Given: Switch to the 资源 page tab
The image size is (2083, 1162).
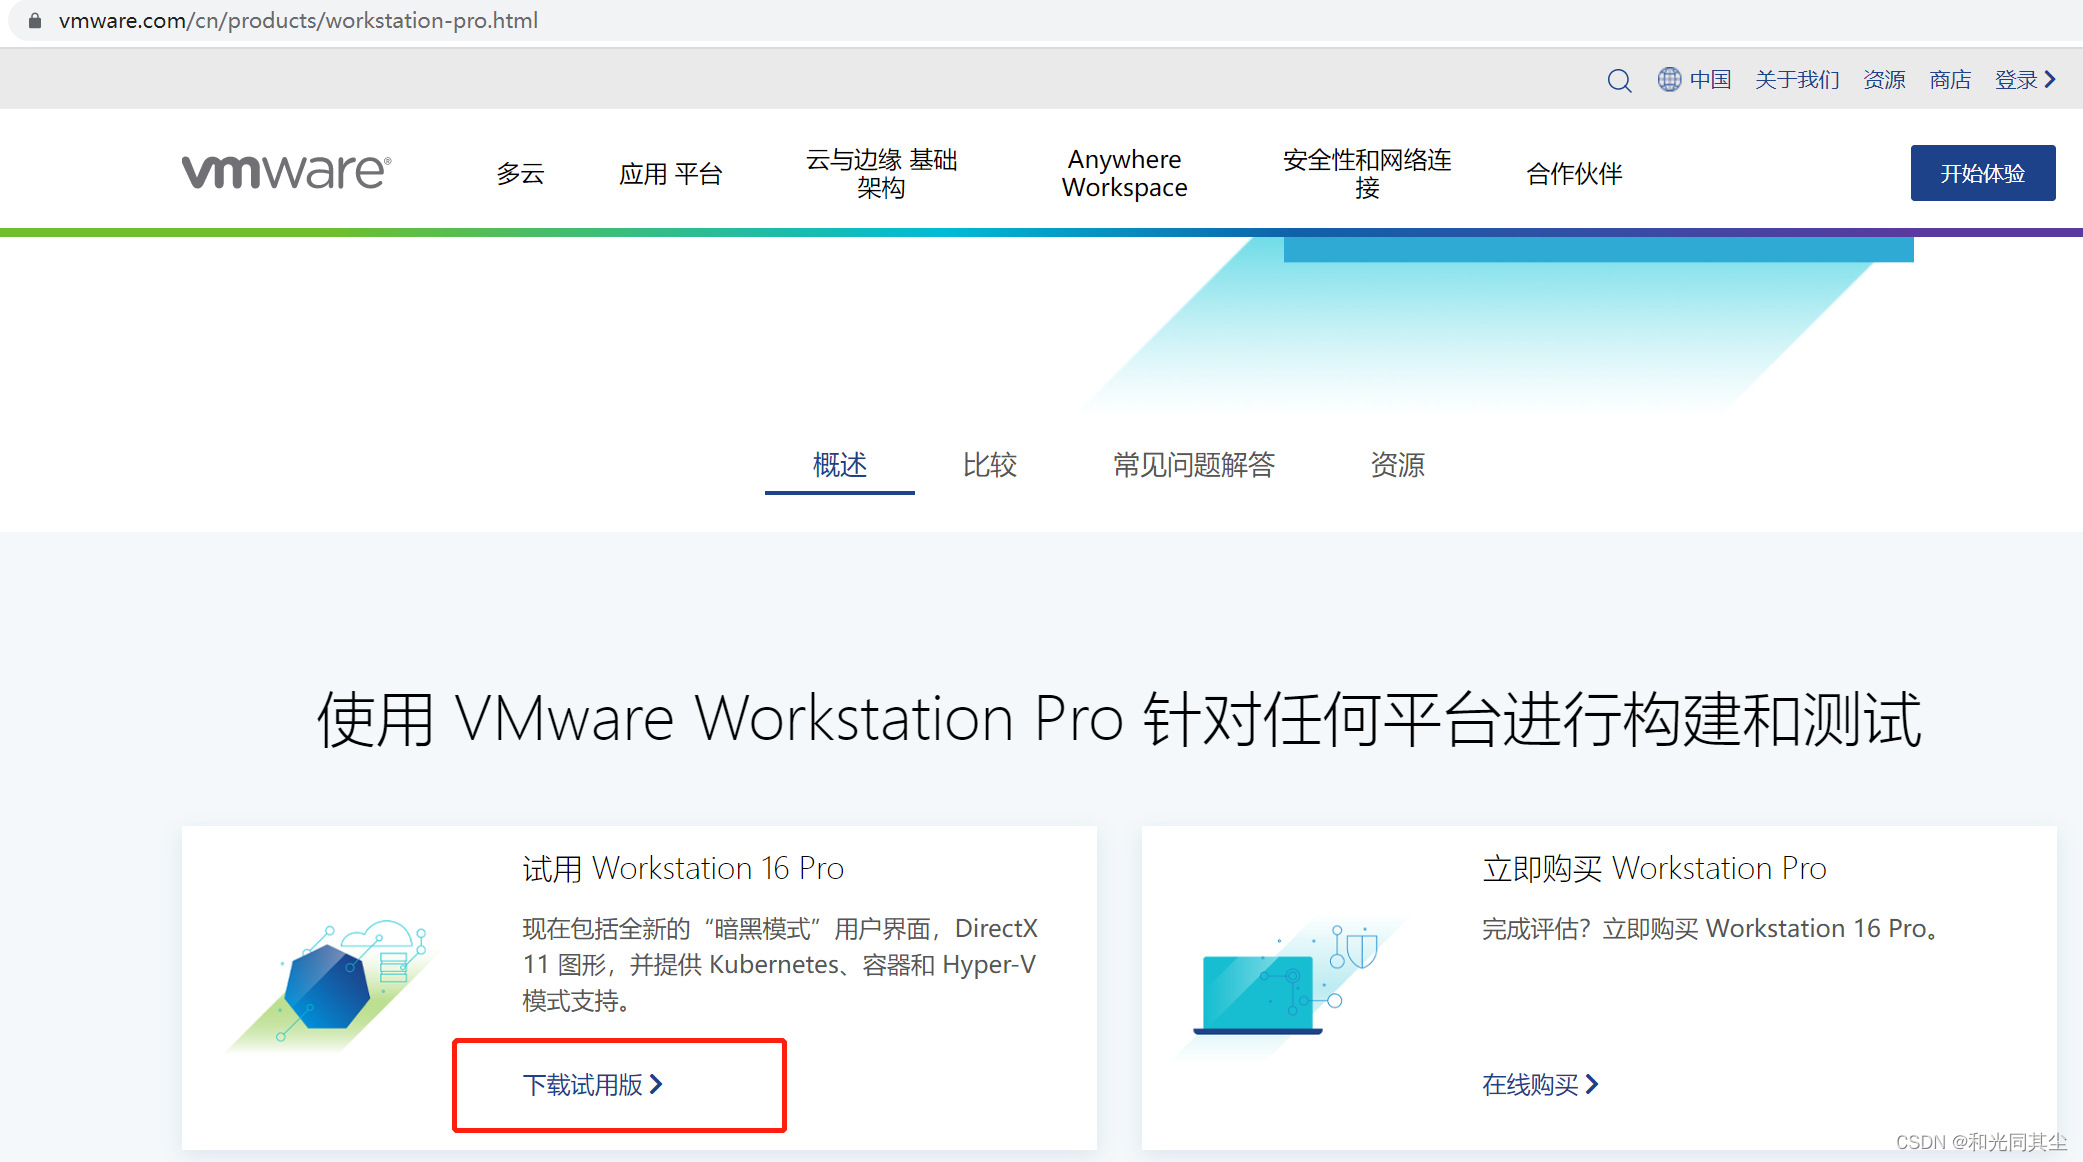Looking at the screenshot, I should pos(1397,465).
